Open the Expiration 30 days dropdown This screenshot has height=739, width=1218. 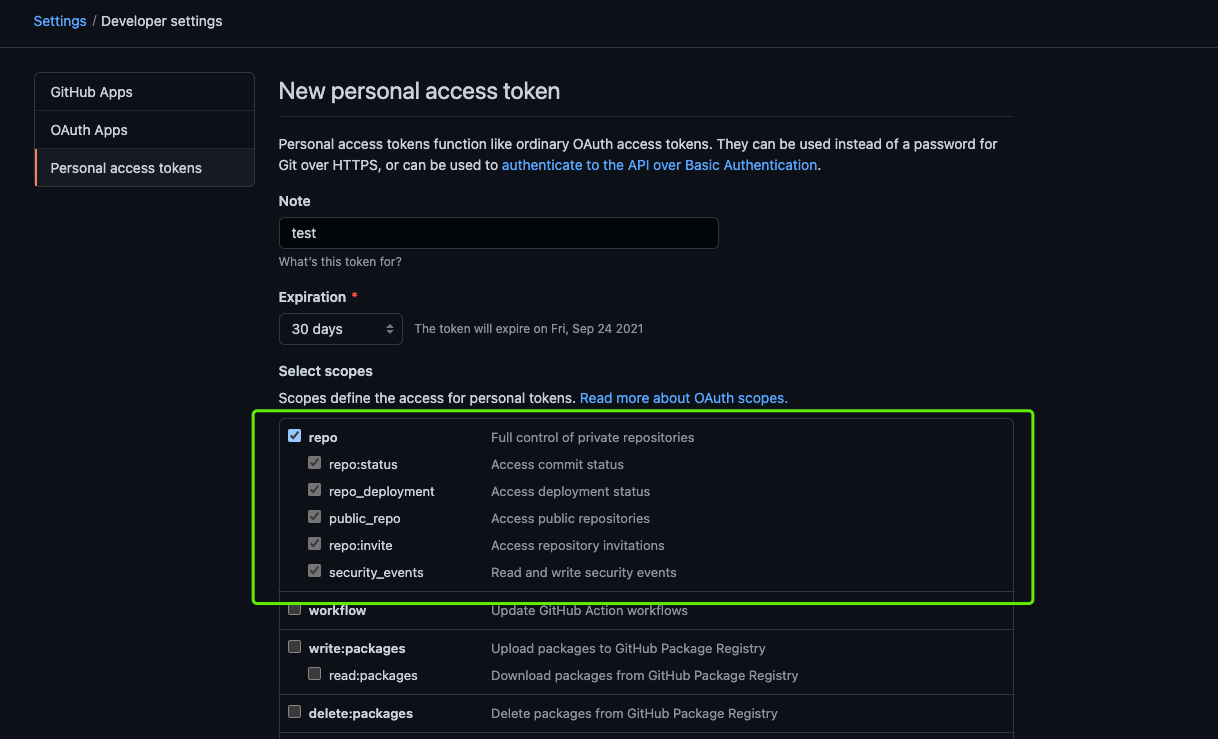coord(341,329)
